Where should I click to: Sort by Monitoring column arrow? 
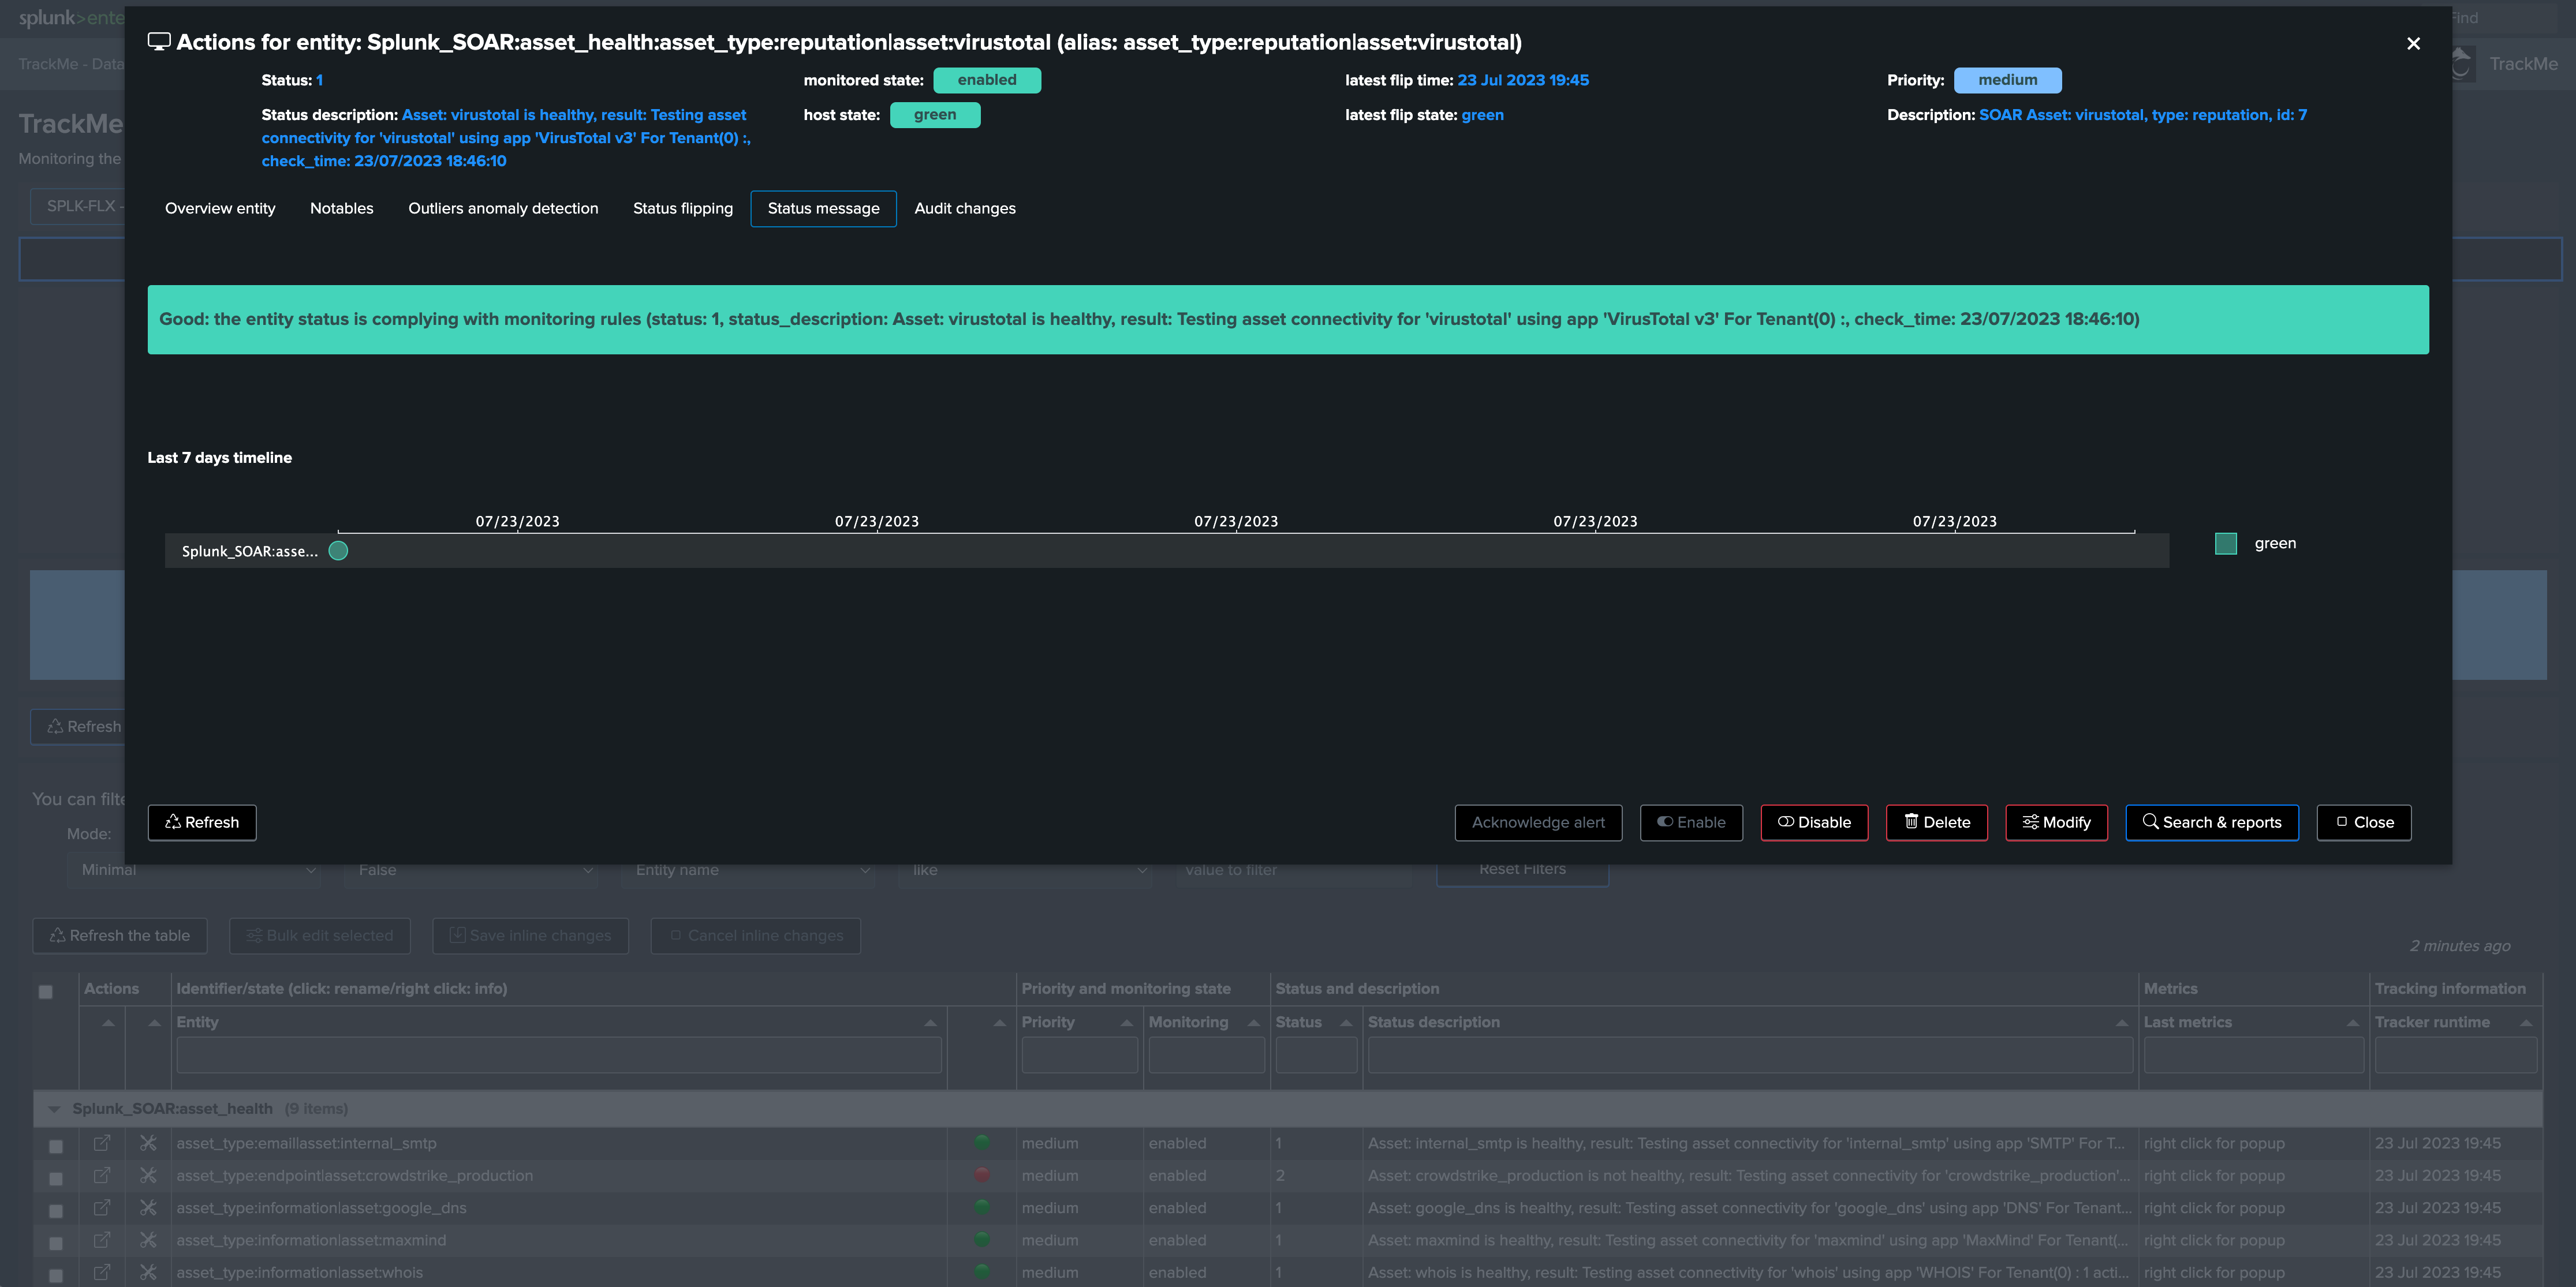(1253, 1023)
